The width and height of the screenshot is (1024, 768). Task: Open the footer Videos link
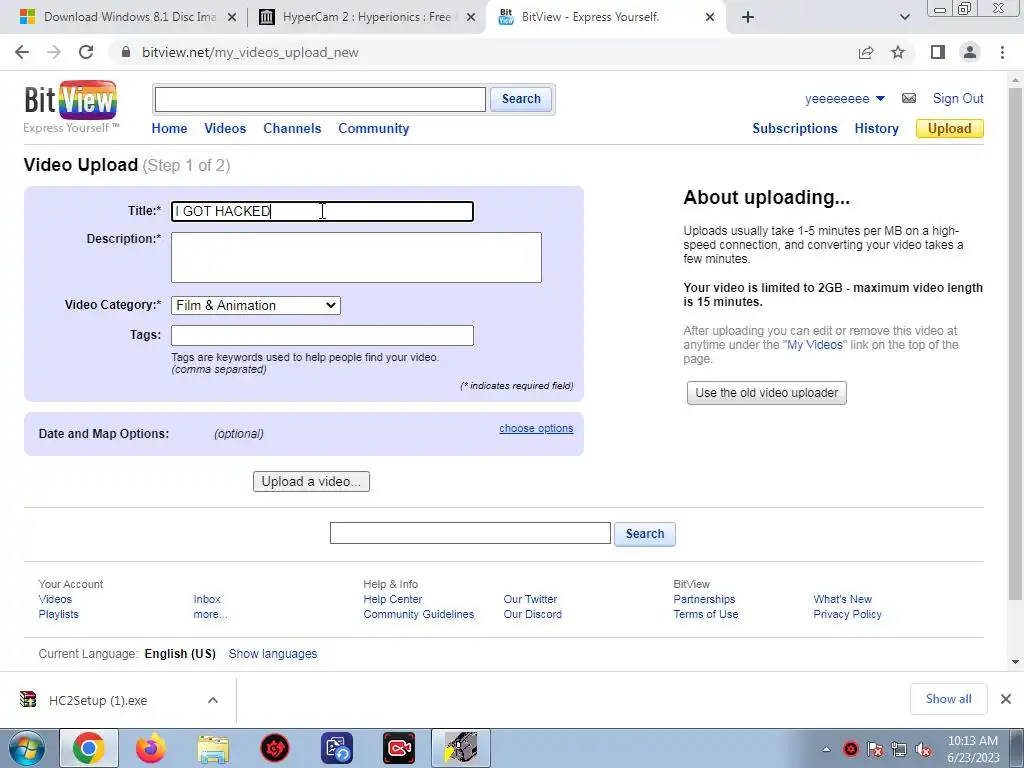pos(56,599)
